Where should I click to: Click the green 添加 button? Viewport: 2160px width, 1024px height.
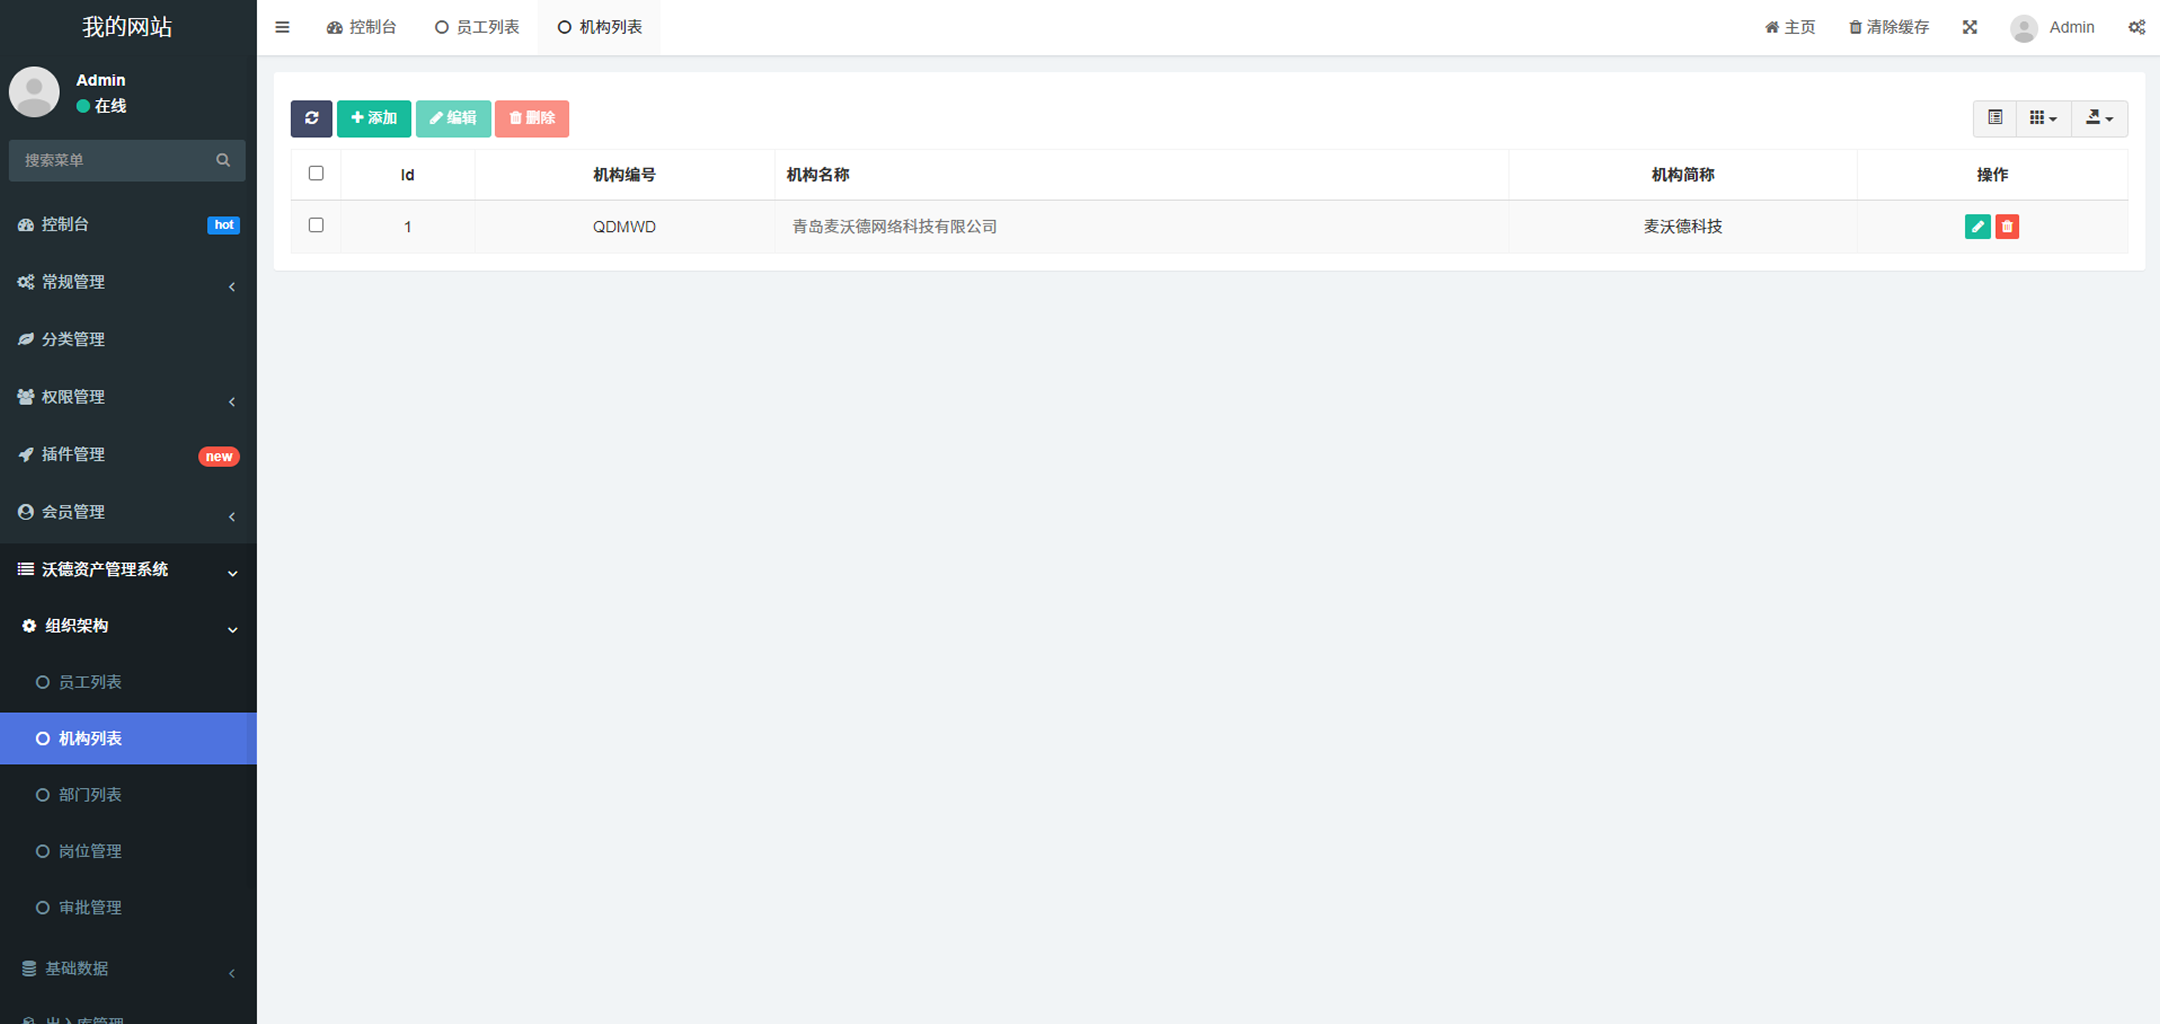[374, 118]
